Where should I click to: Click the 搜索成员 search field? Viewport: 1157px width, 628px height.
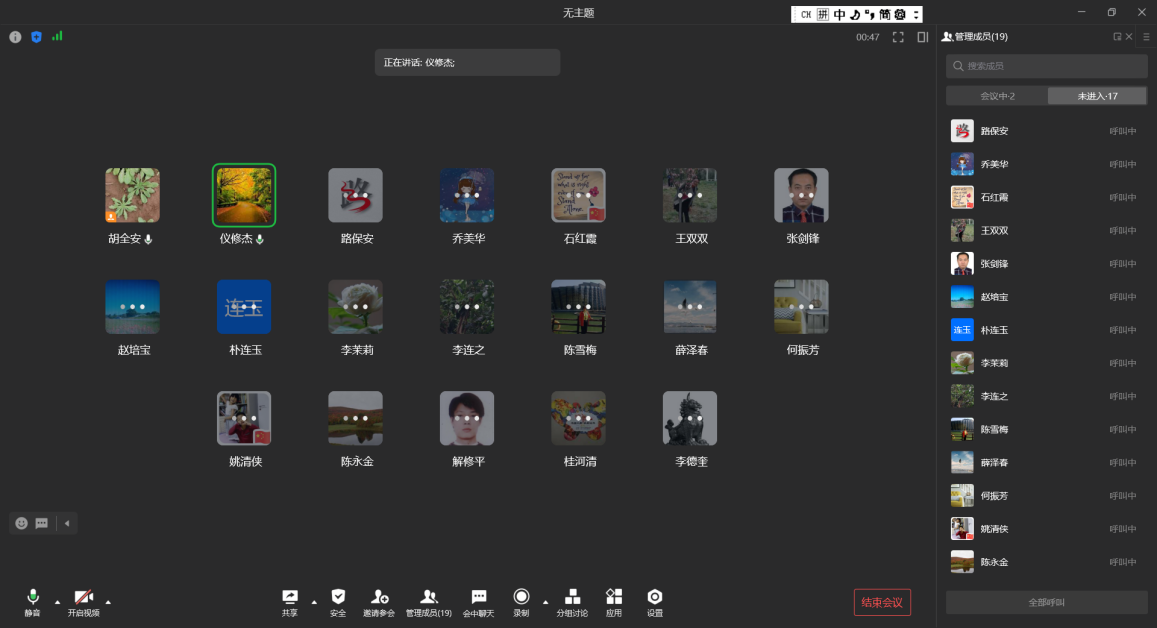(1047, 66)
